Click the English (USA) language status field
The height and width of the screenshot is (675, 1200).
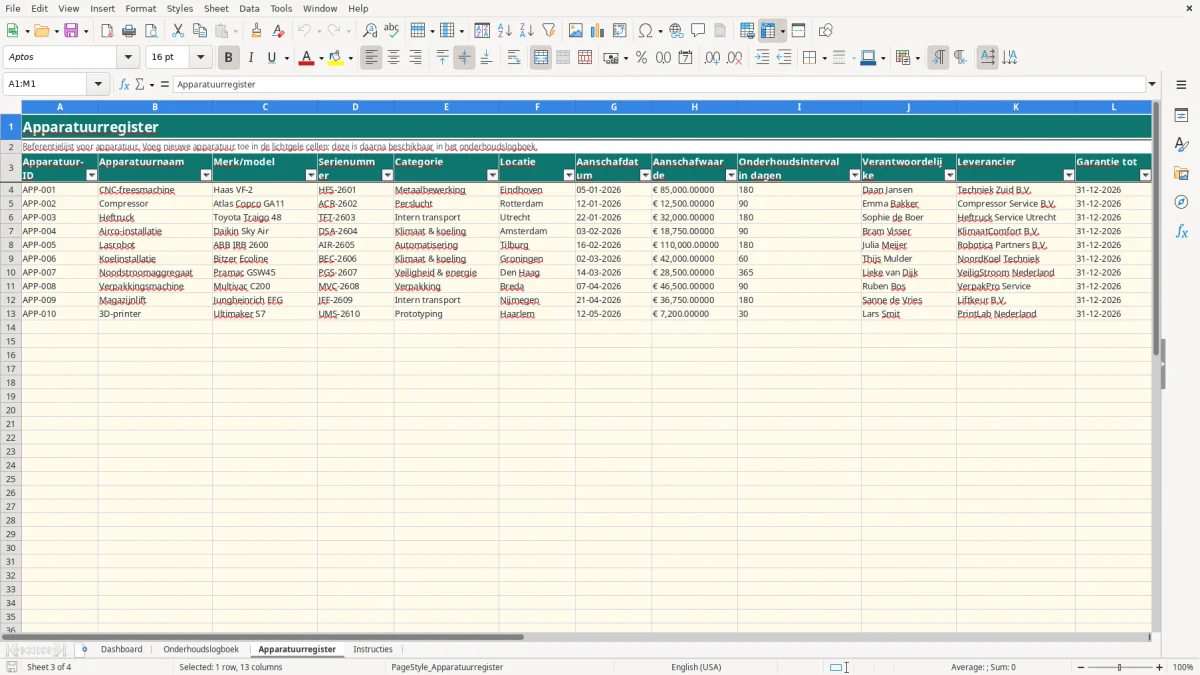pos(696,667)
